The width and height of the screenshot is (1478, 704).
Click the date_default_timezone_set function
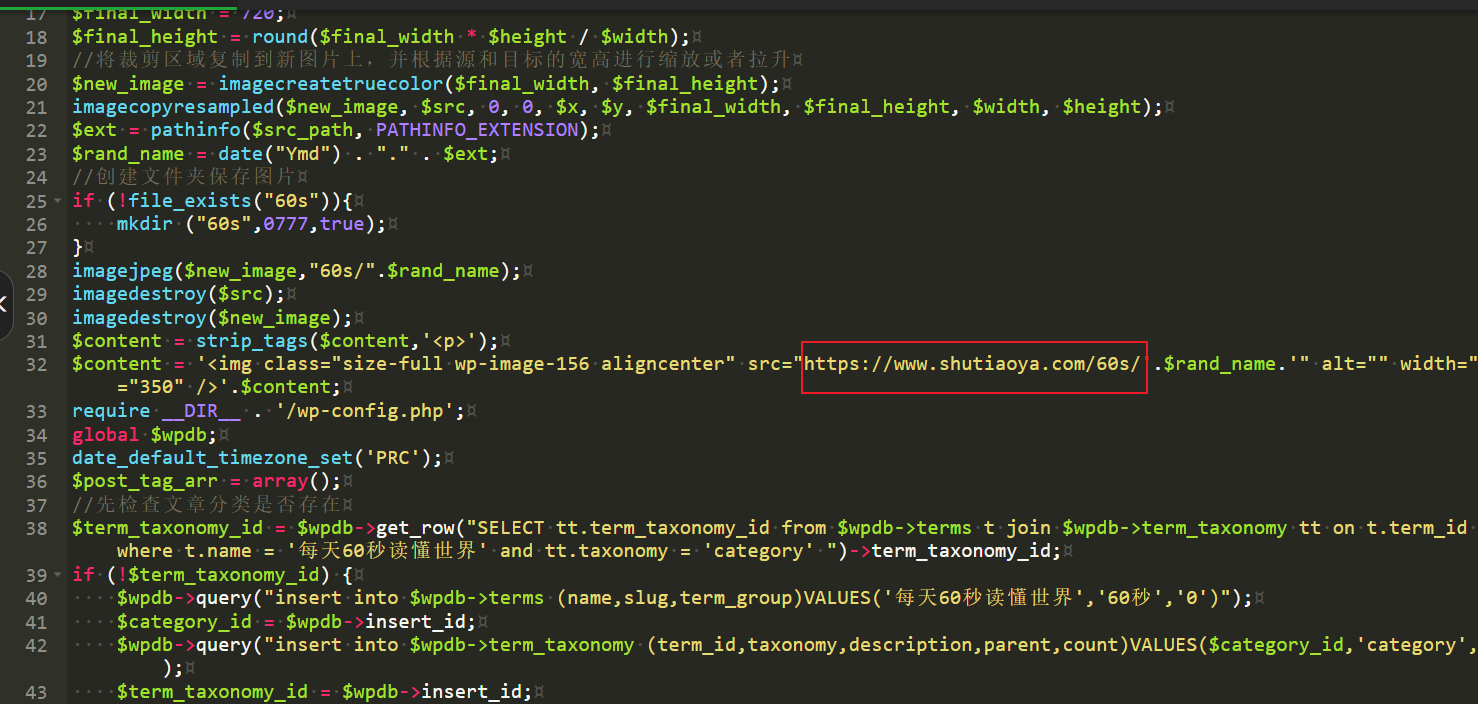(212, 458)
